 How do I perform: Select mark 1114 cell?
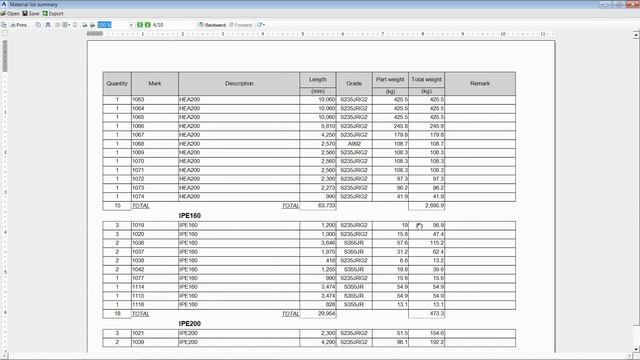click(155, 287)
